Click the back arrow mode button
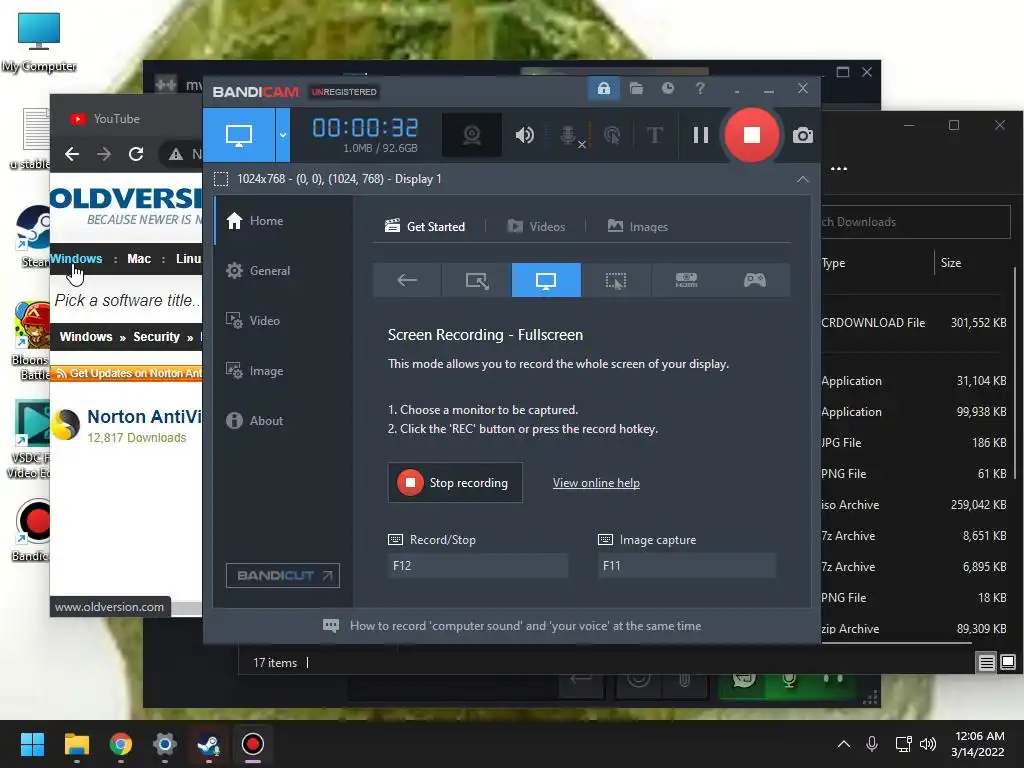Viewport: 1024px width, 768px height. click(x=408, y=280)
